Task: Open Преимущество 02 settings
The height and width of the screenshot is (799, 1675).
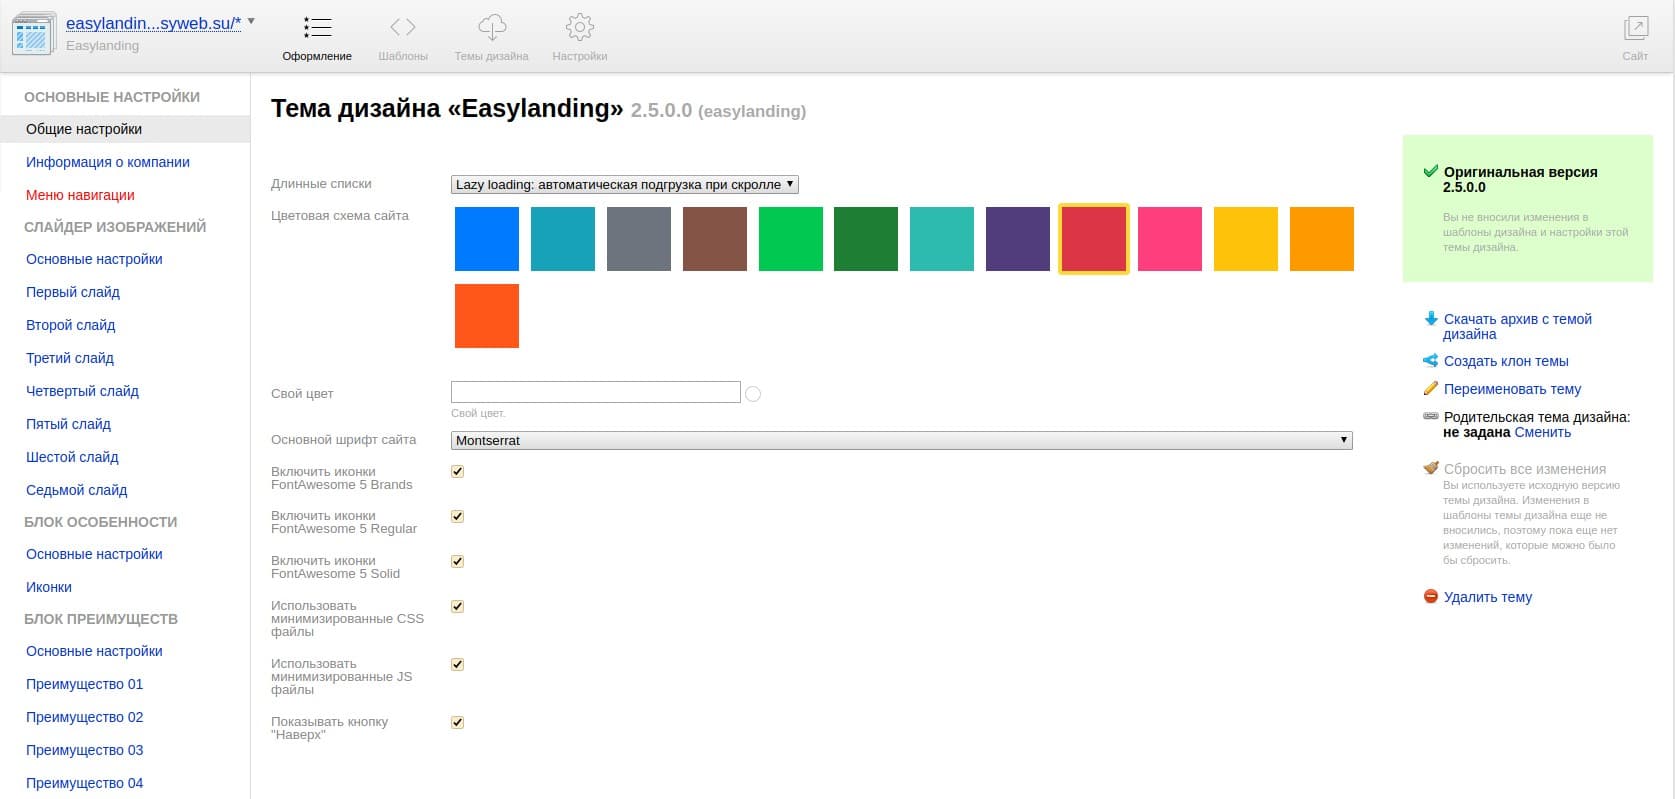Action: coord(85,717)
